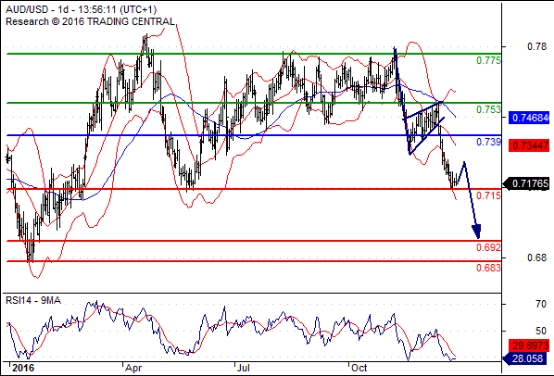Click the blue downward forecast arrowhead

point(476,232)
